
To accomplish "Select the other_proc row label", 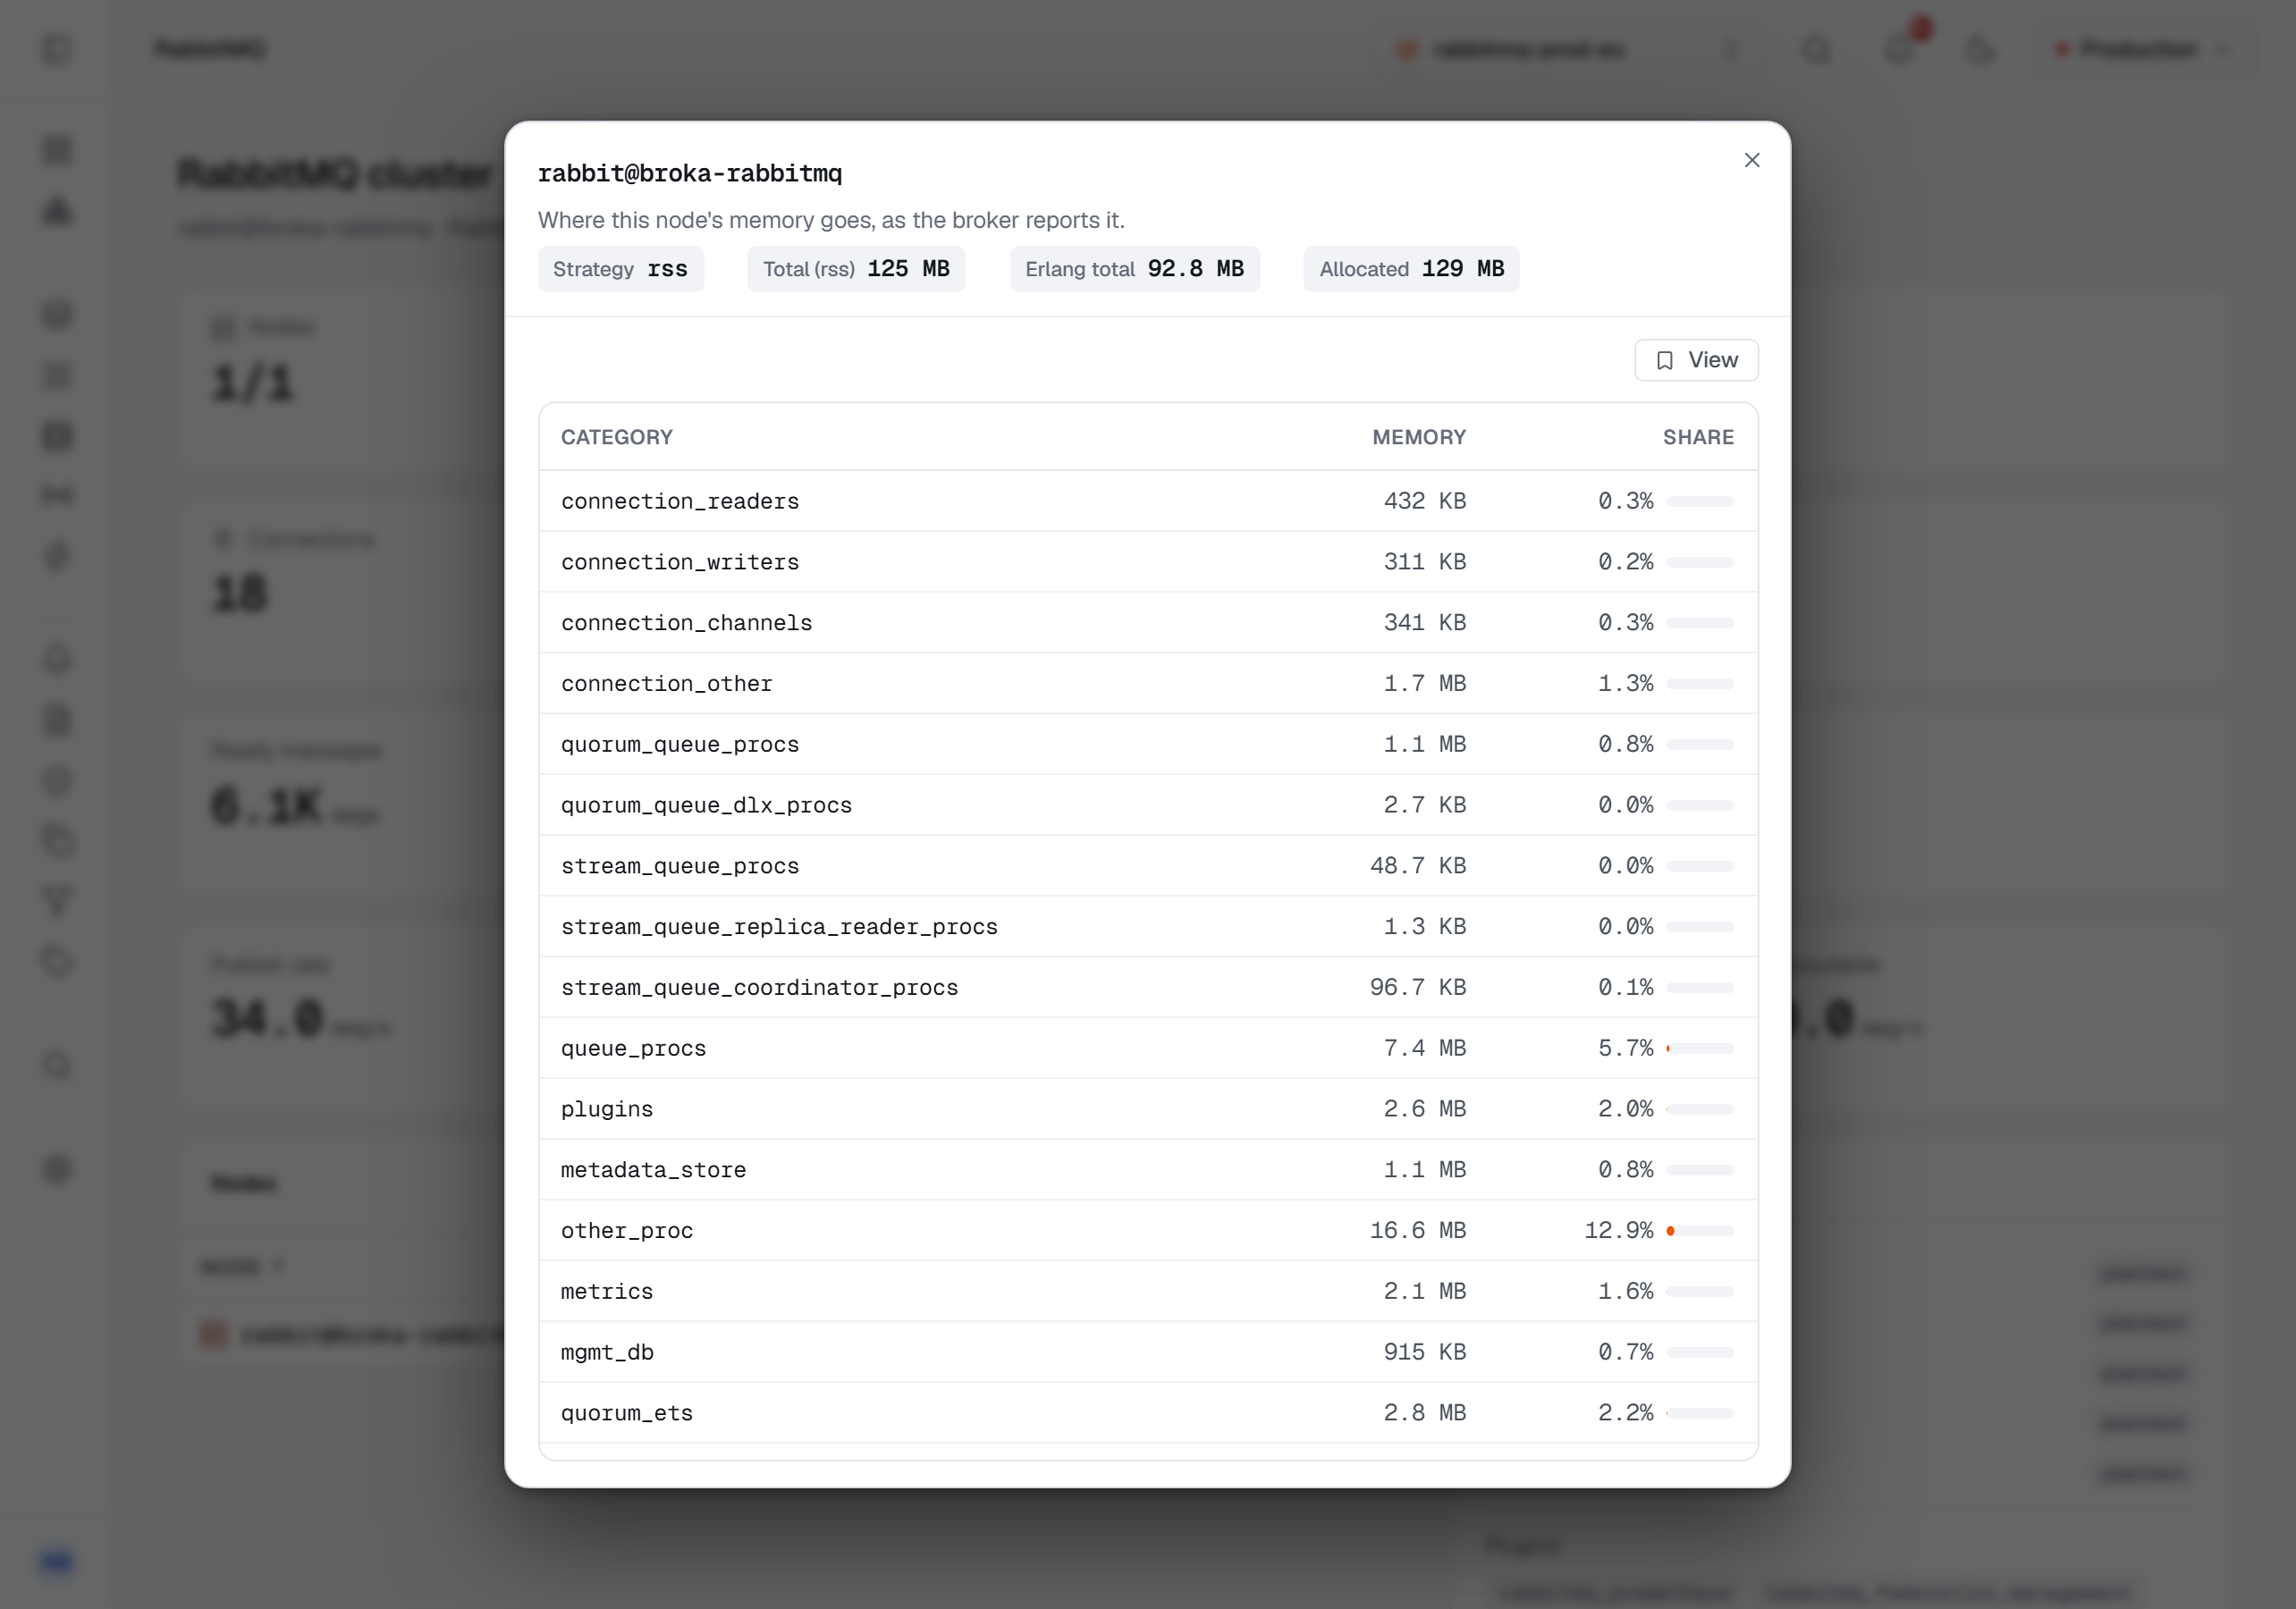I will tap(627, 1231).
